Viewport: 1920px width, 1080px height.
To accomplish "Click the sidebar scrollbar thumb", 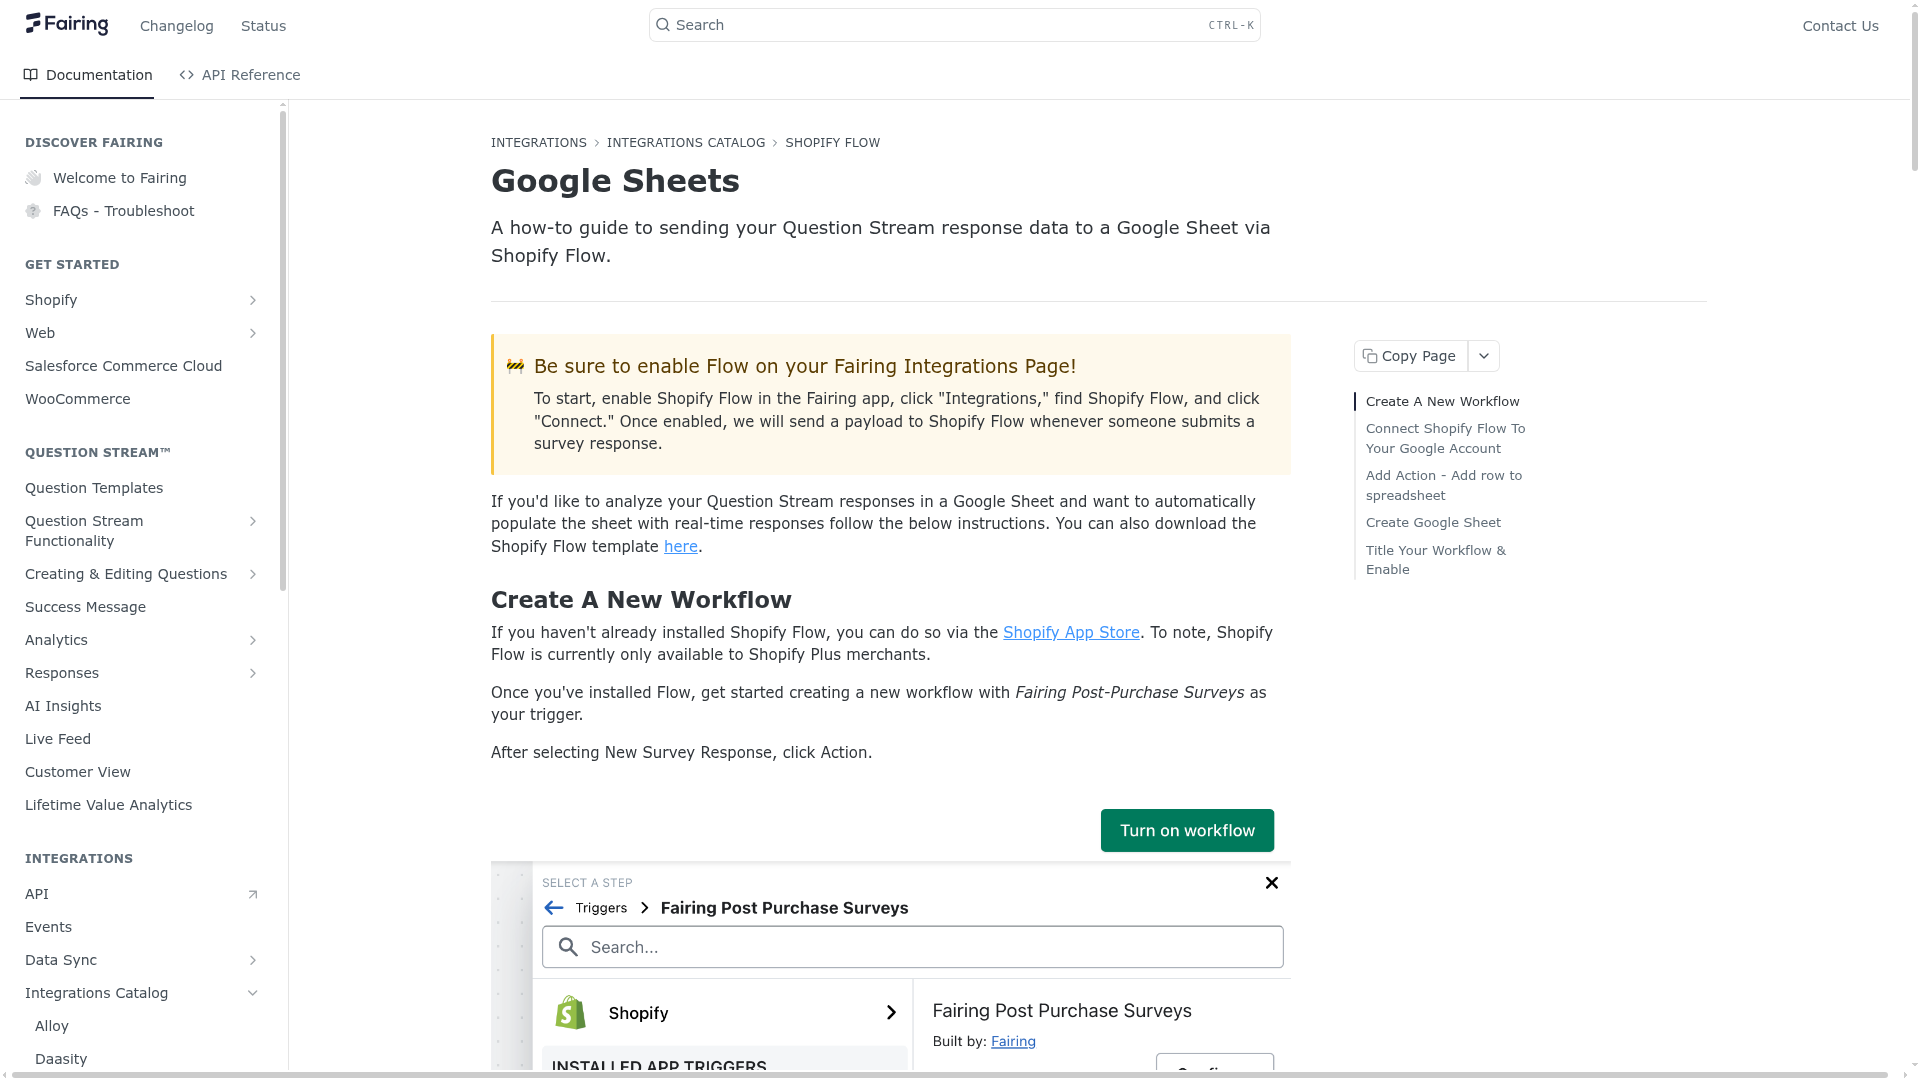I will 283,350.
